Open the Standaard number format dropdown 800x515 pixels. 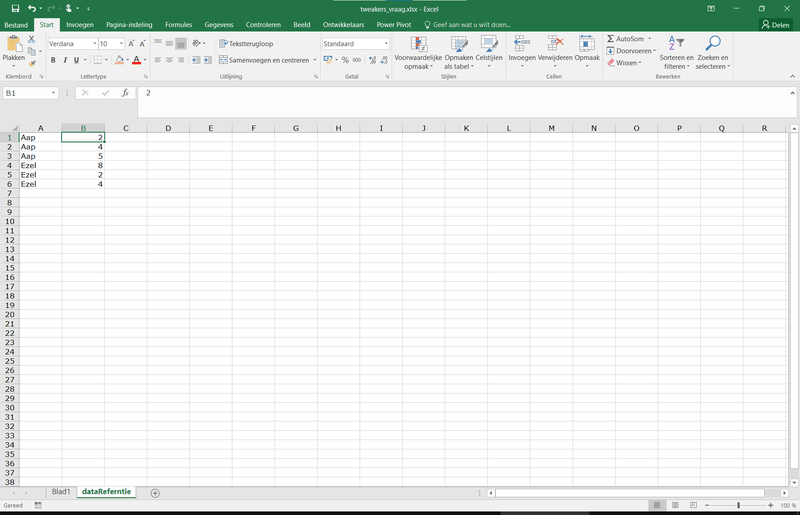(386, 44)
